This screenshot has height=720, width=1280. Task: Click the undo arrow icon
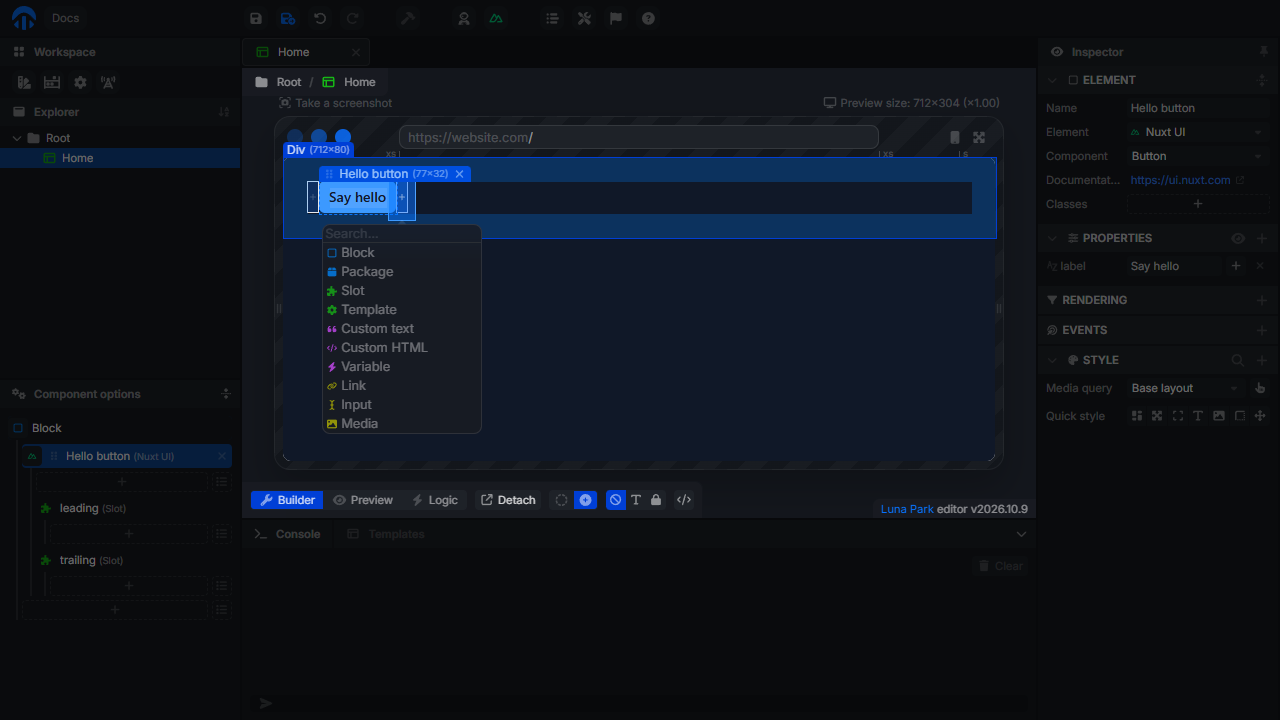(x=320, y=18)
